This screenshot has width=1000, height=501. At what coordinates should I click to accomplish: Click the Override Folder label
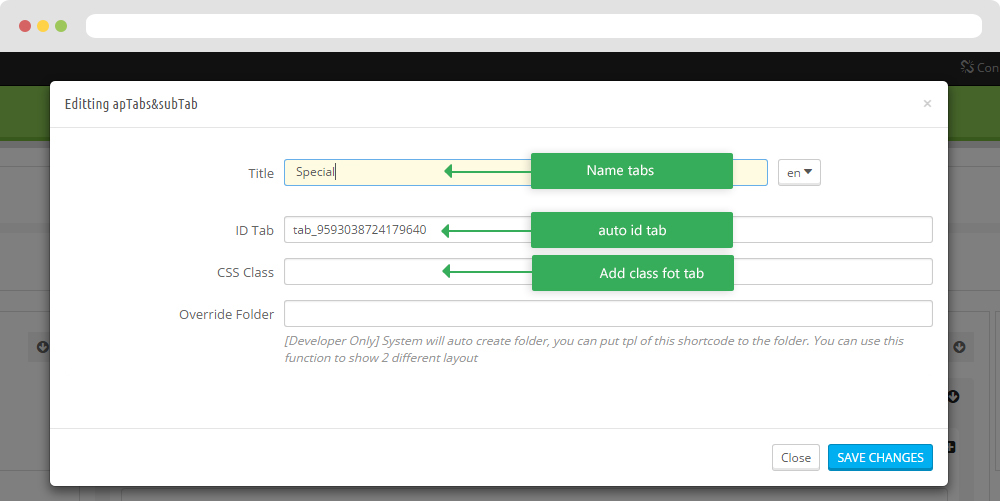(226, 314)
